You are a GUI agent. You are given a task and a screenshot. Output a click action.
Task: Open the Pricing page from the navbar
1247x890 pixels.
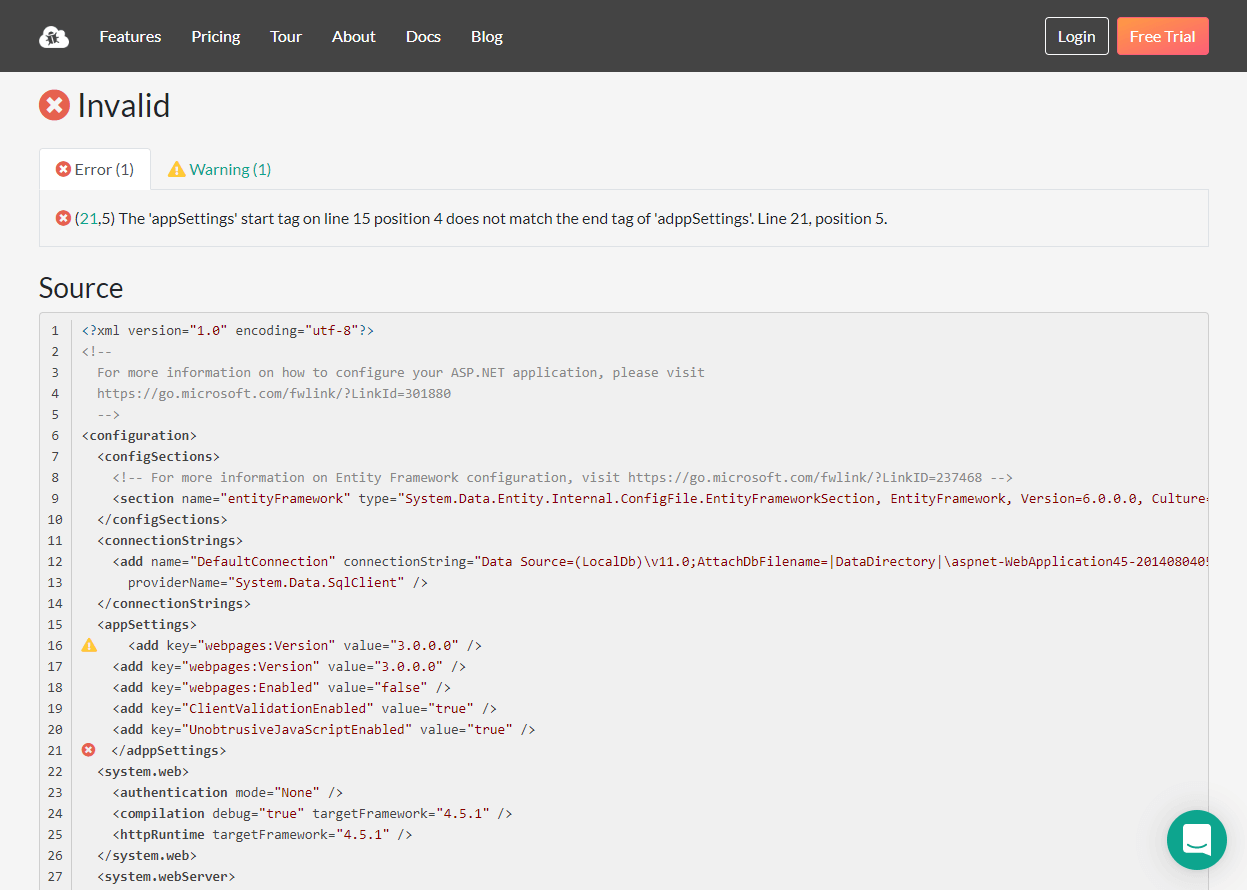coord(215,36)
